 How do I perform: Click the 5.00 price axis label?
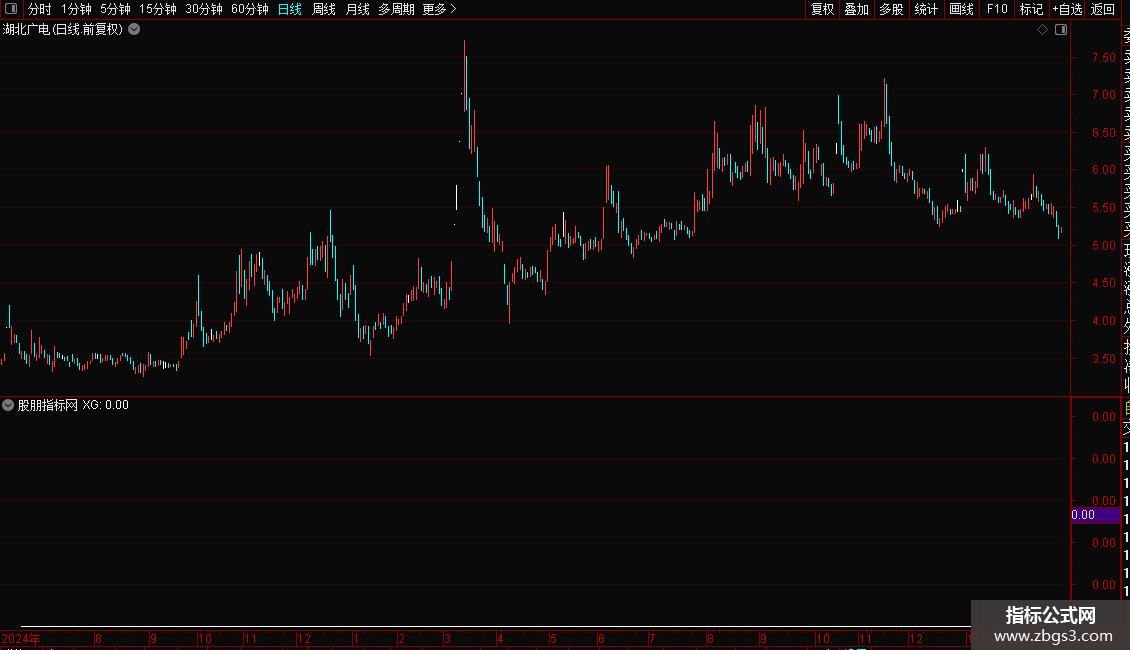[1103, 246]
